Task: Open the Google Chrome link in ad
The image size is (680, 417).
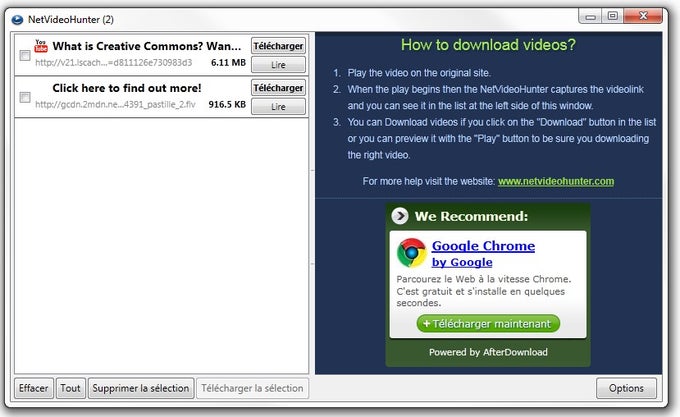Action: [x=483, y=246]
